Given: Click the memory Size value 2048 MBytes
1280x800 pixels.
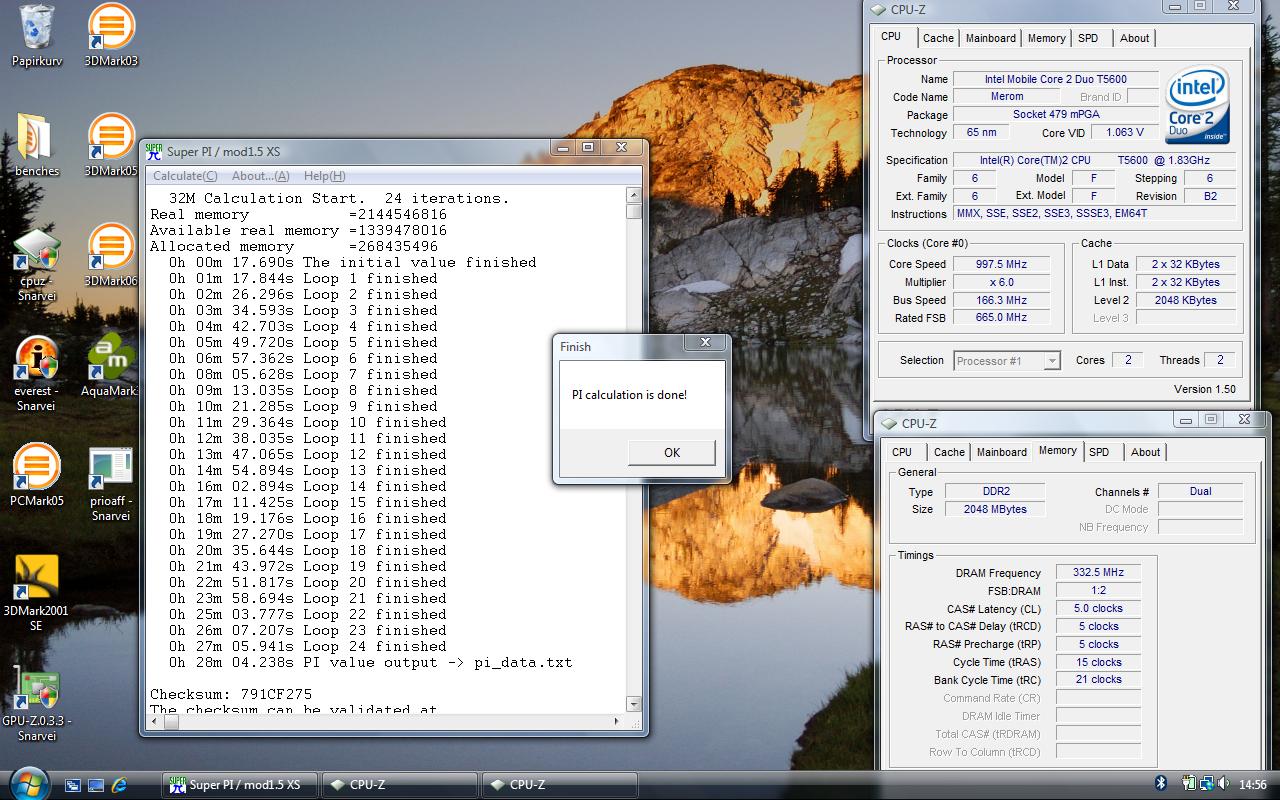Looking at the screenshot, I should click(994, 509).
